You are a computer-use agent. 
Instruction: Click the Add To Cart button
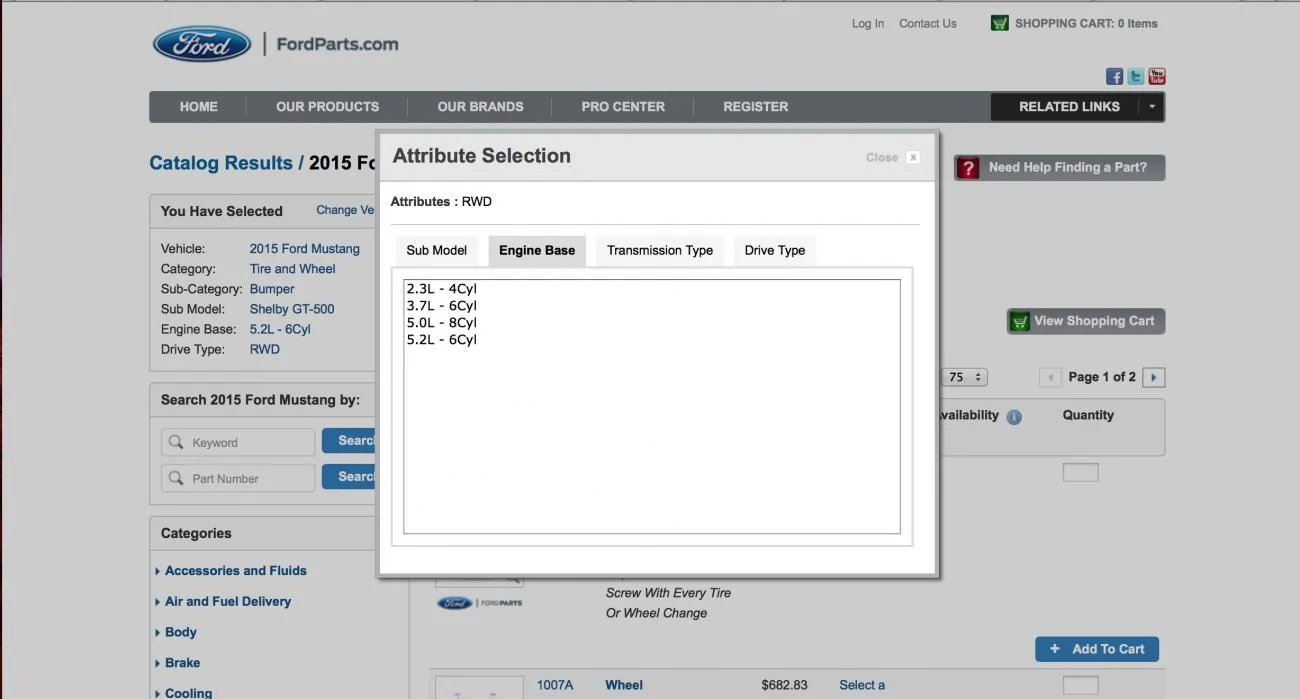click(1097, 649)
